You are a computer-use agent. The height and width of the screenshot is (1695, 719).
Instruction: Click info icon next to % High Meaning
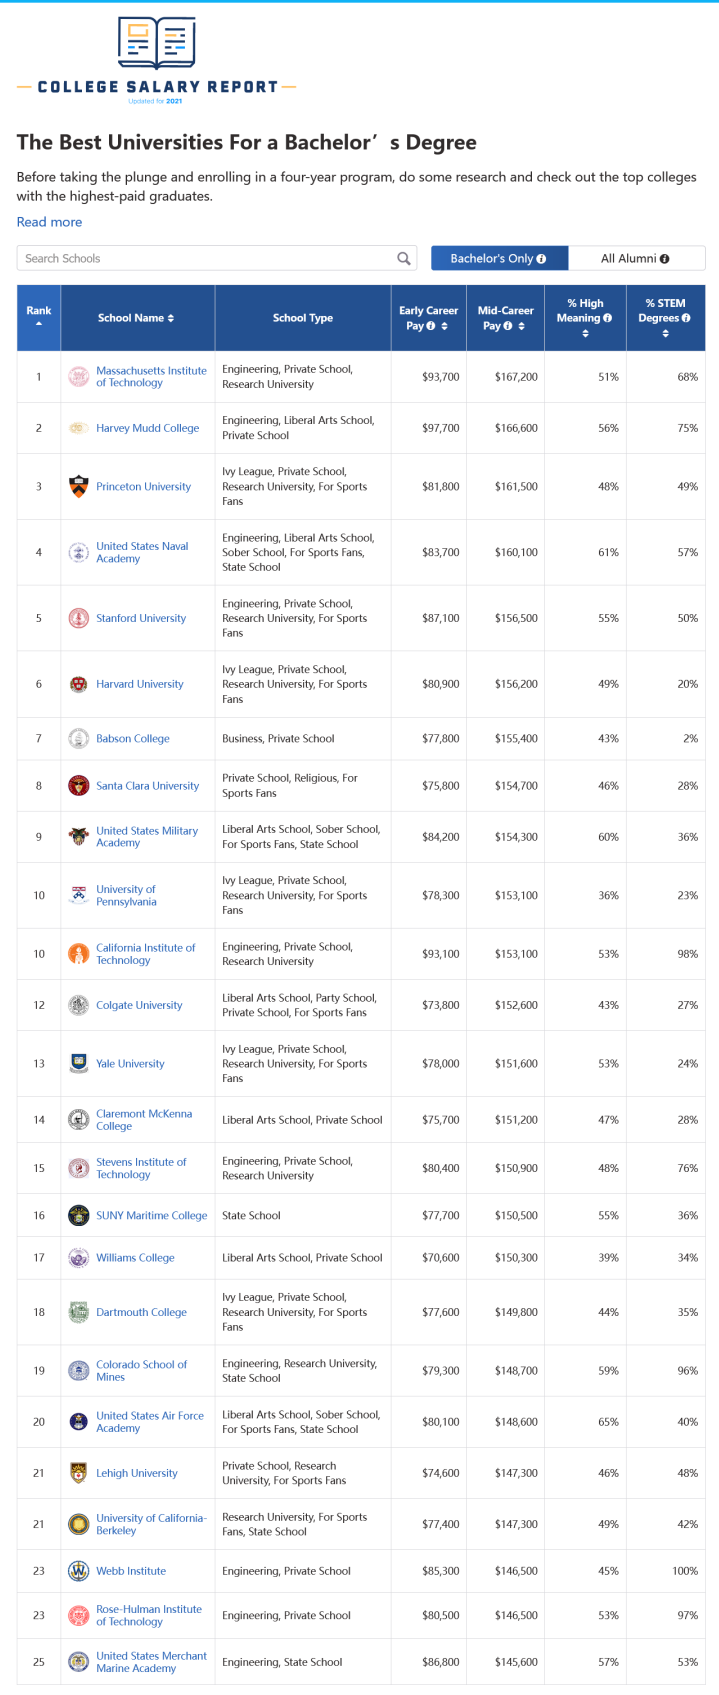point(608,318)
